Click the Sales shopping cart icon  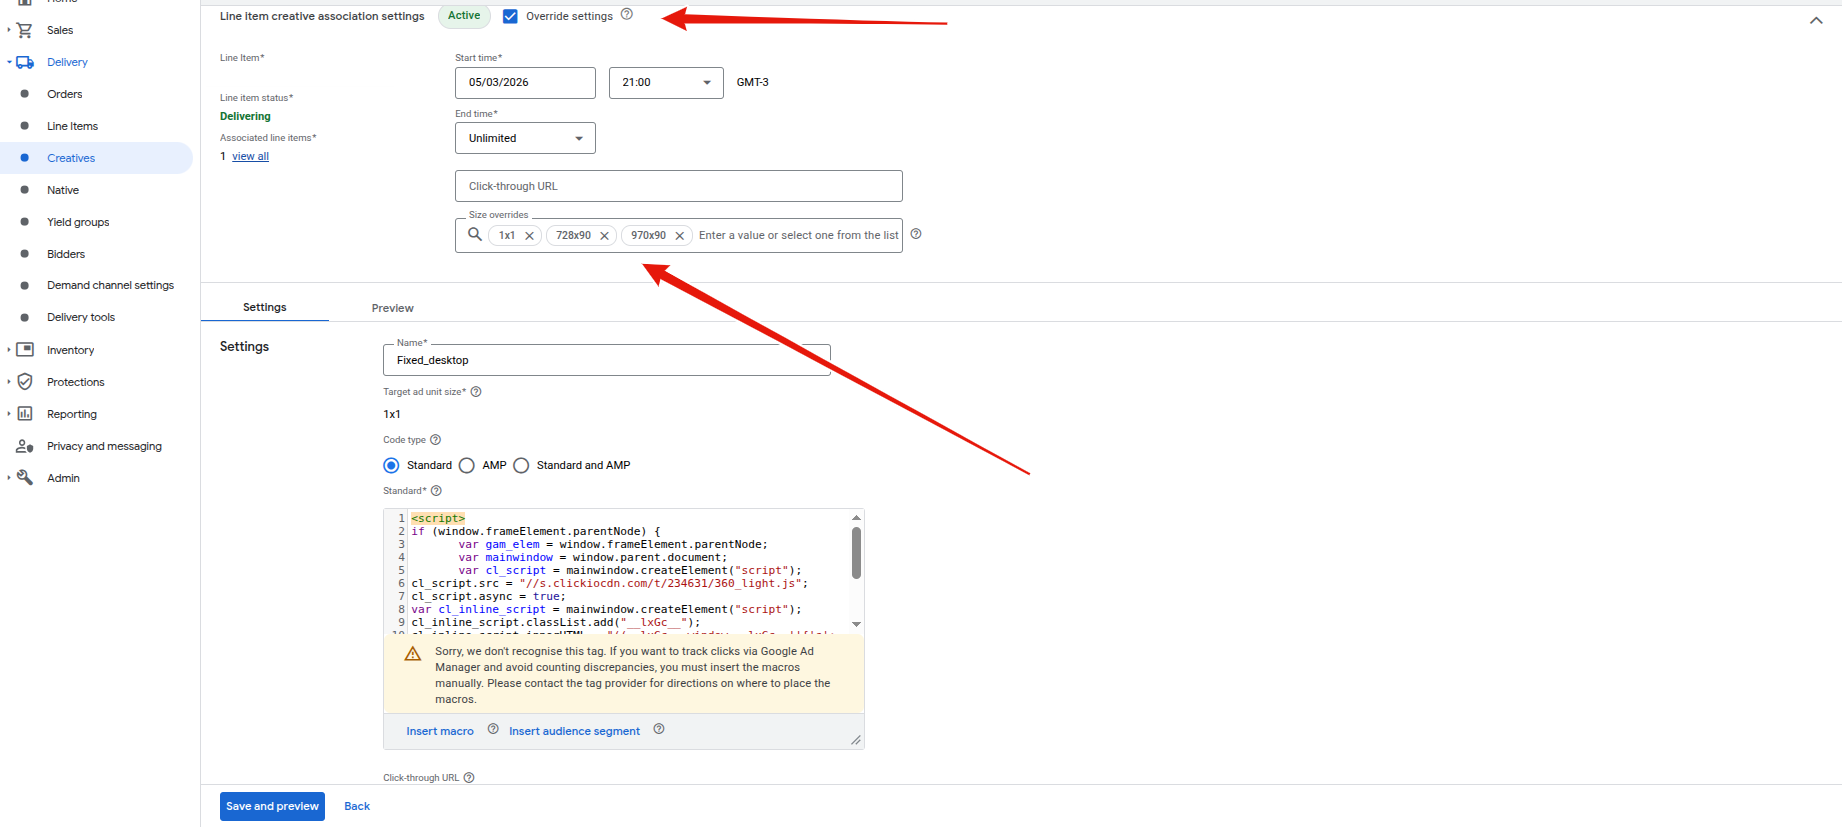(x=25, y=30)
